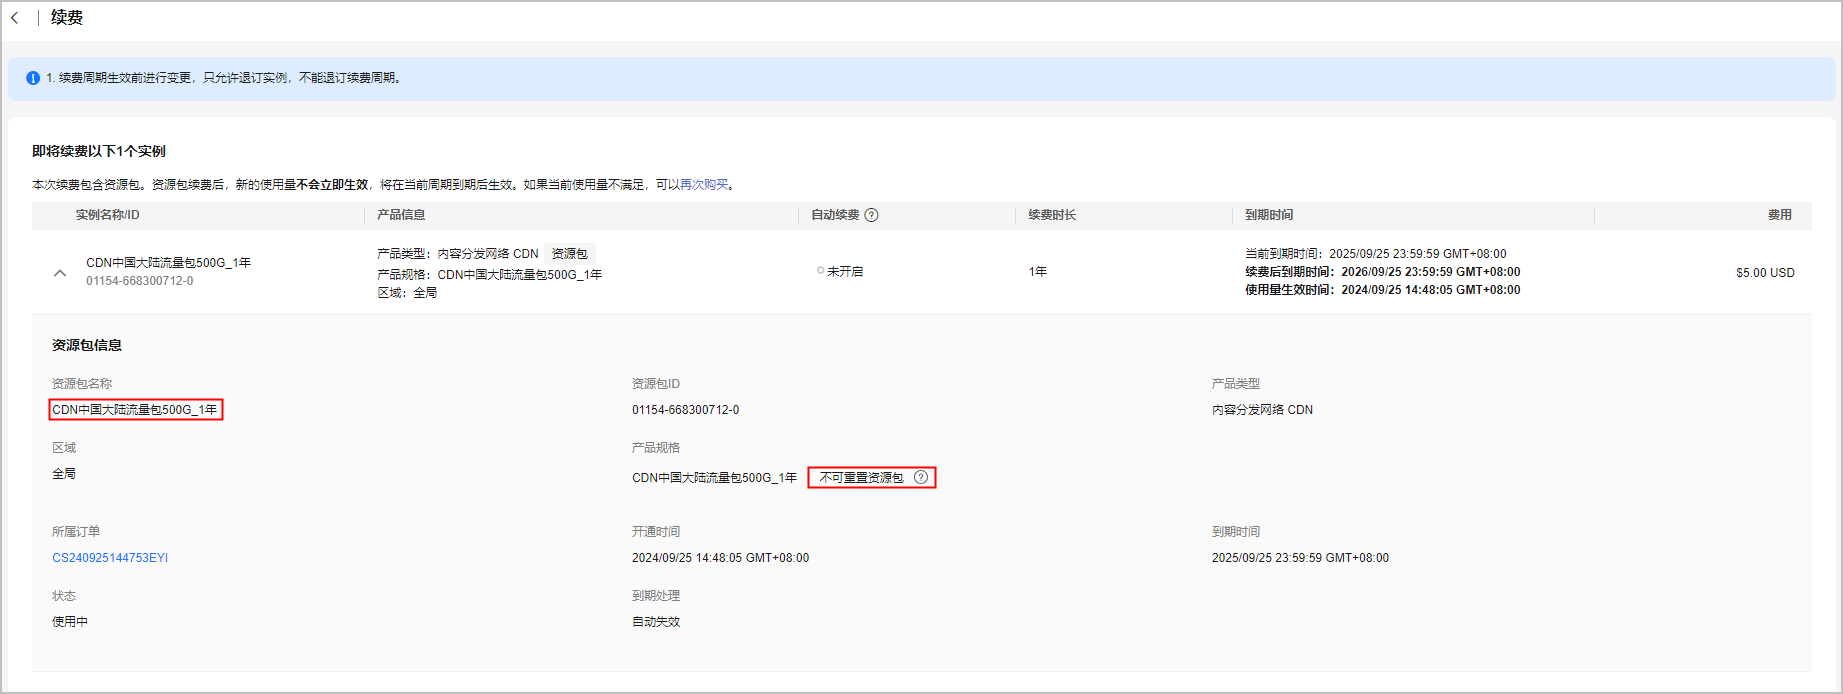The image size is (1843, 694).
Task: Click the 产品信息 column header
Action: (401, 215)
